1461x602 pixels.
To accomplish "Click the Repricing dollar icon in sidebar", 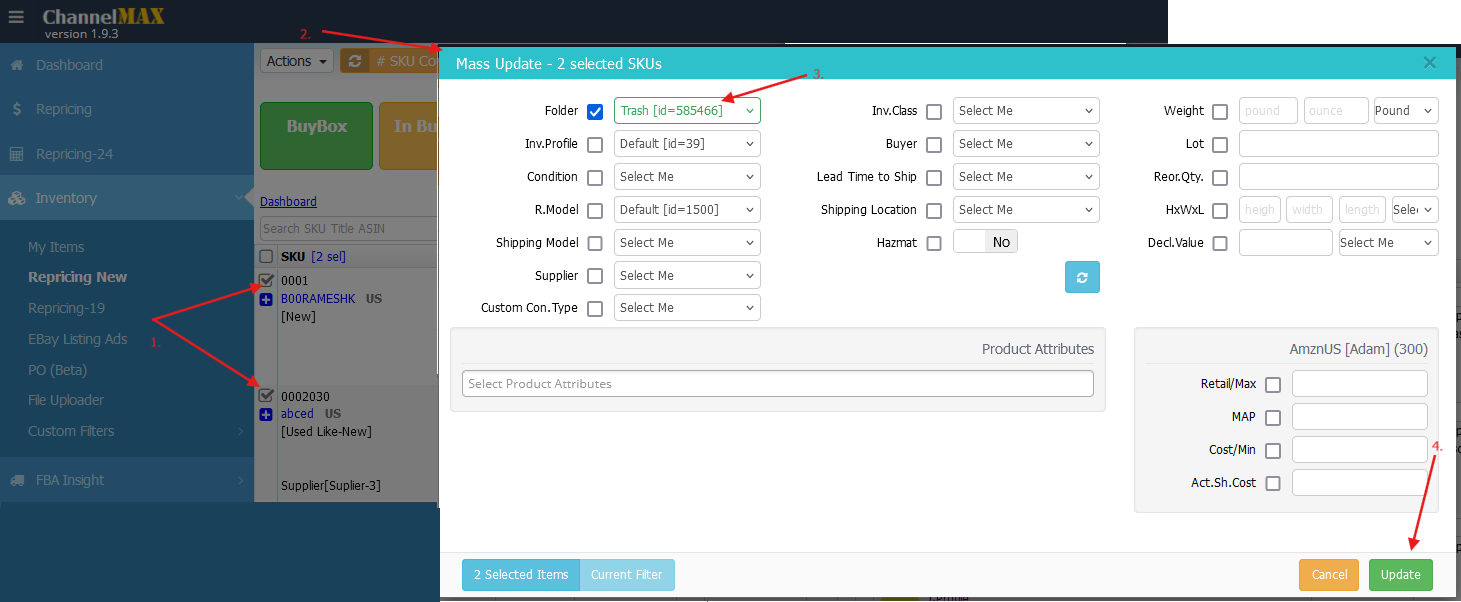I will coord(17,109).
